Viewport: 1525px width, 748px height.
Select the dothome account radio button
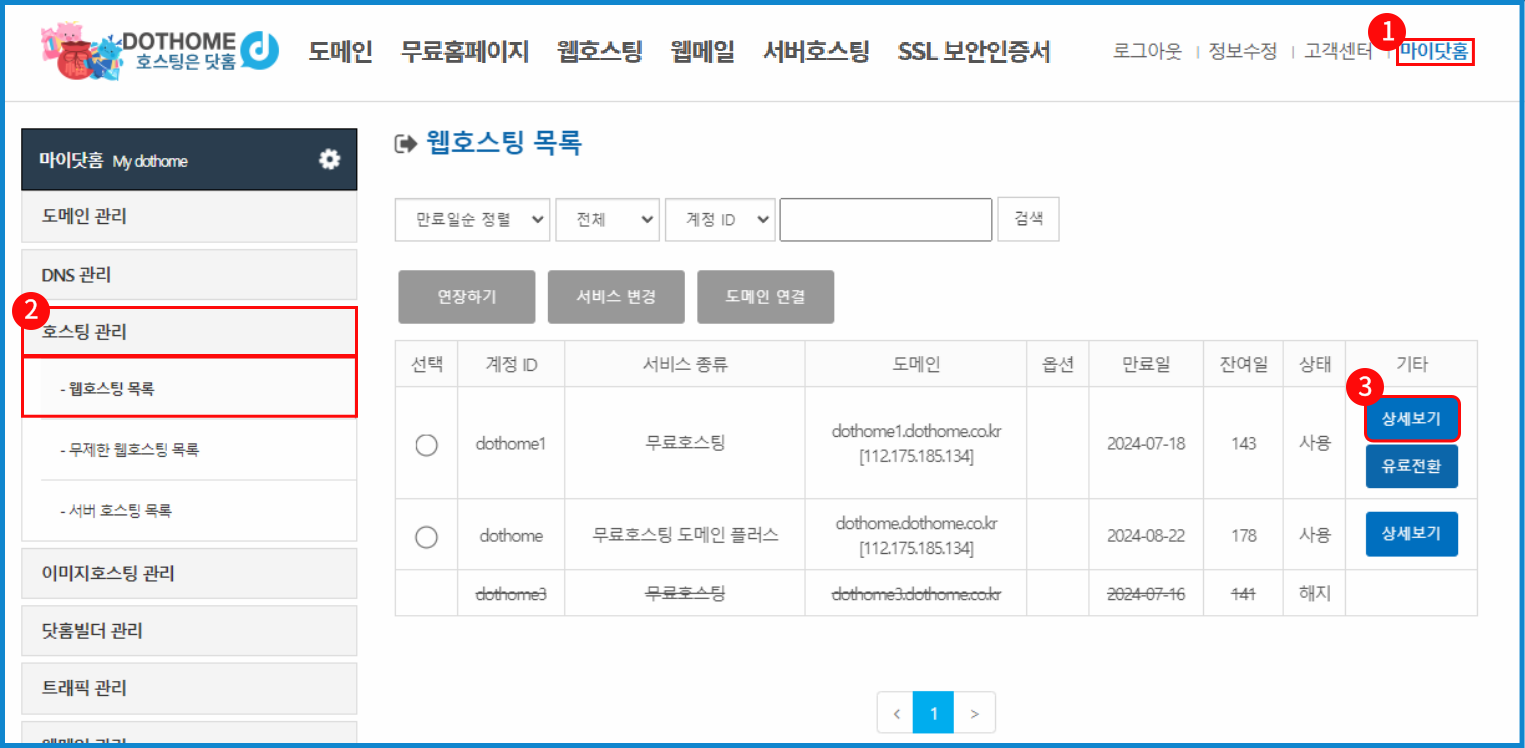click(x=426, y=537)
